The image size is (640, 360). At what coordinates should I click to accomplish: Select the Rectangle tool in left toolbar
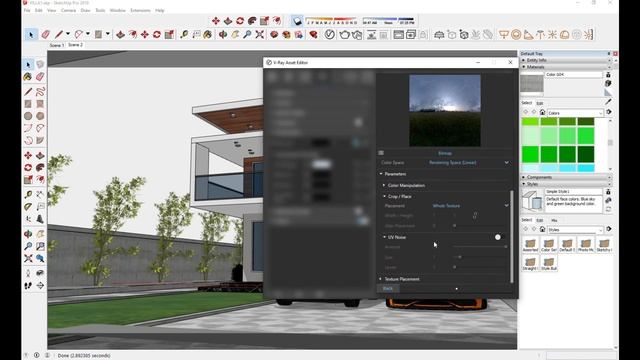coord(28,104)
